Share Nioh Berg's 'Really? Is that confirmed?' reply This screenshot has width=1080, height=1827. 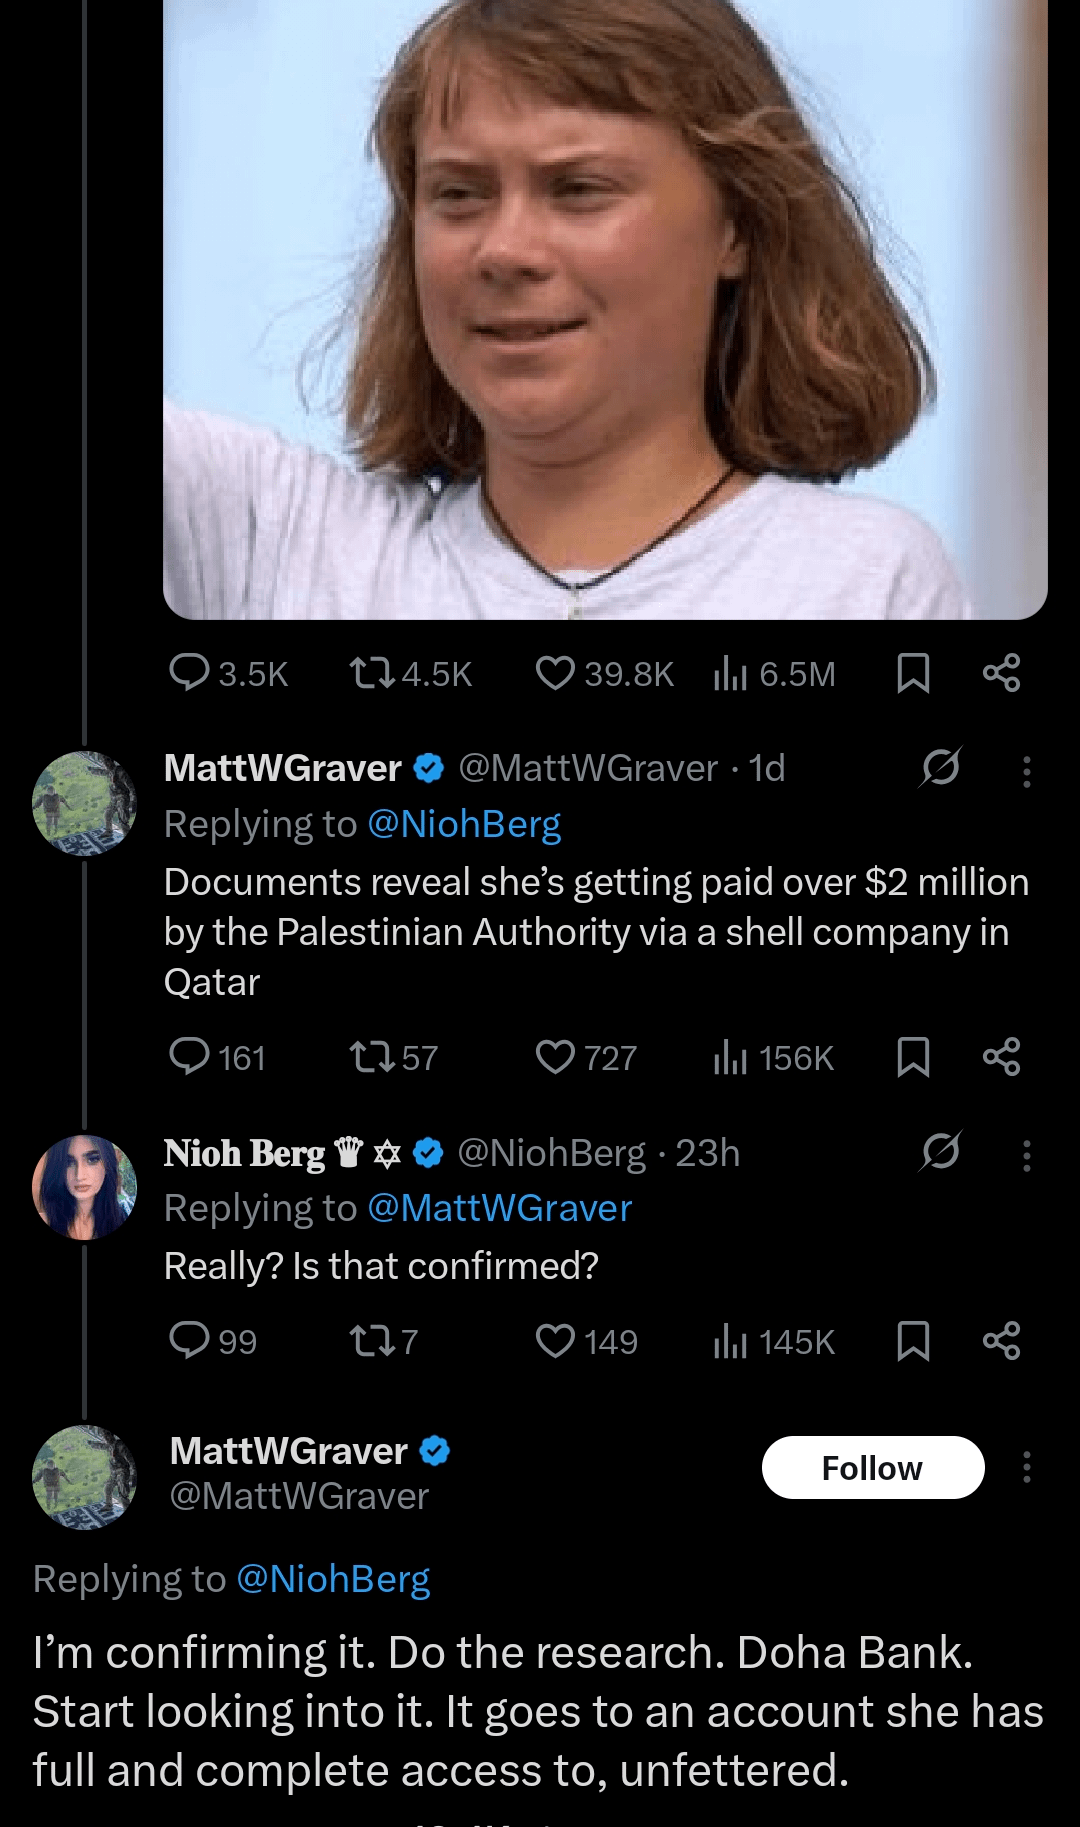[1001, 1341]
